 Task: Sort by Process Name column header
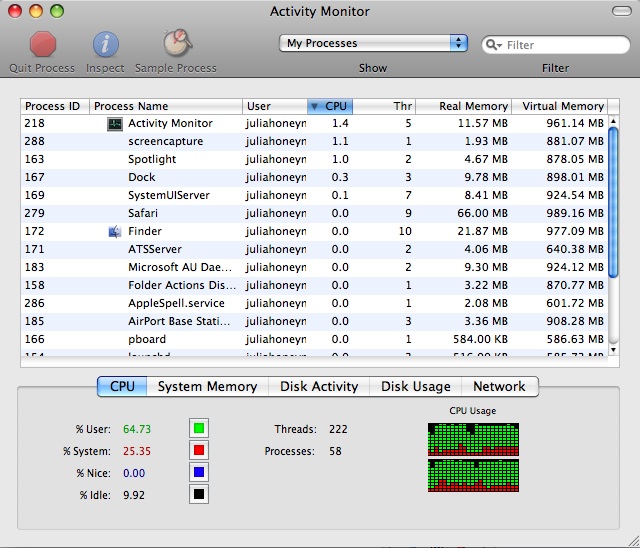(x=166, y=106)
